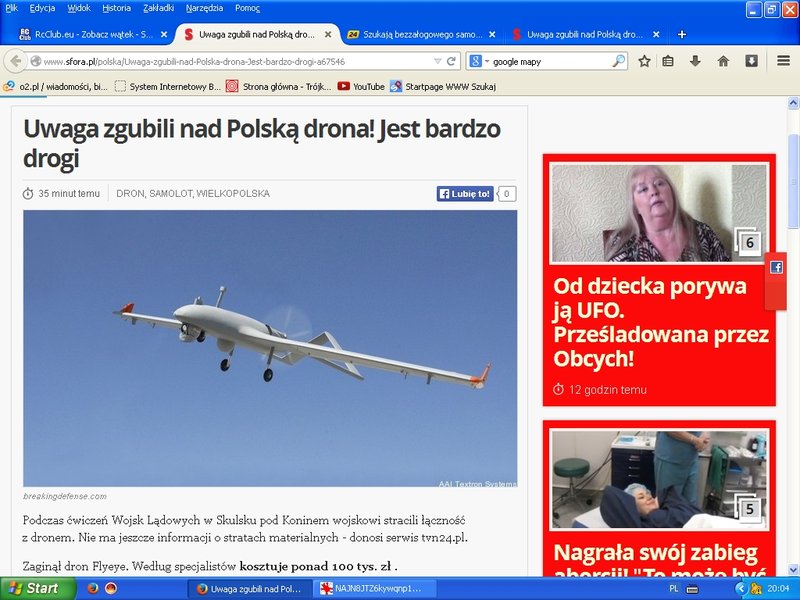The height and width of the screenshot is (600, 800).
Task: Switch to NAJN8JTZ6kywqnp1 taskbar window
Action: (373, 589)
